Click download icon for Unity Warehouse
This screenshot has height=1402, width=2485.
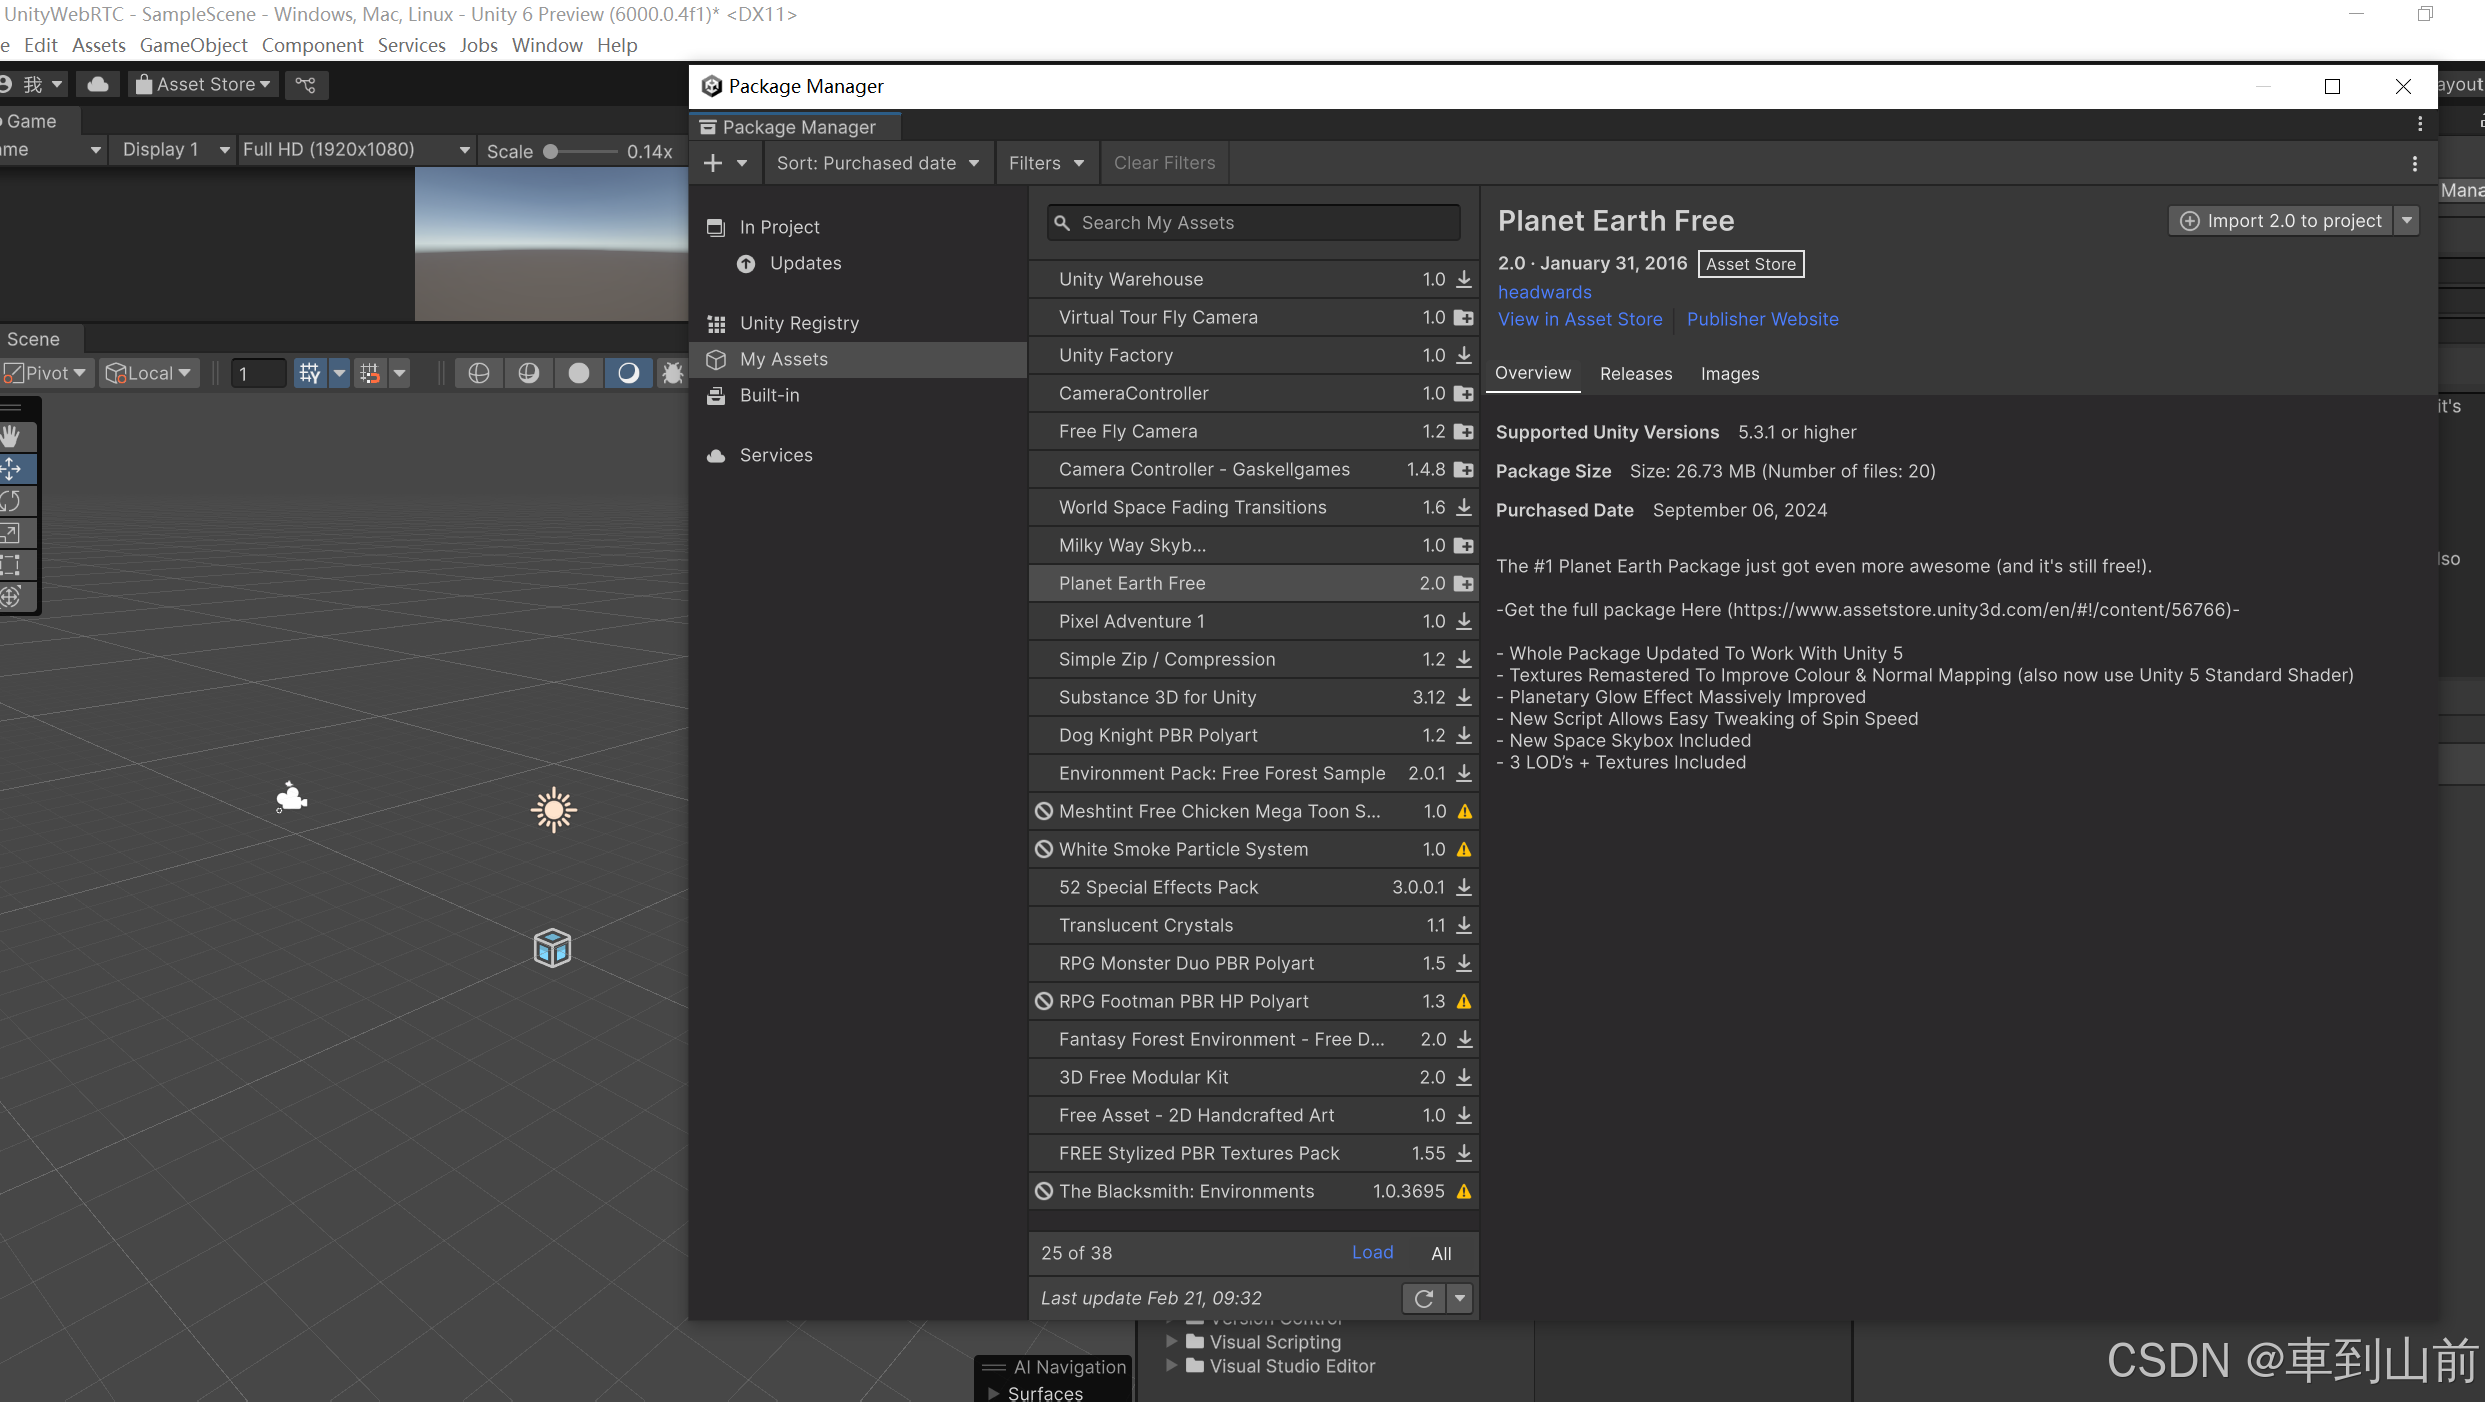coord(1464,279)
